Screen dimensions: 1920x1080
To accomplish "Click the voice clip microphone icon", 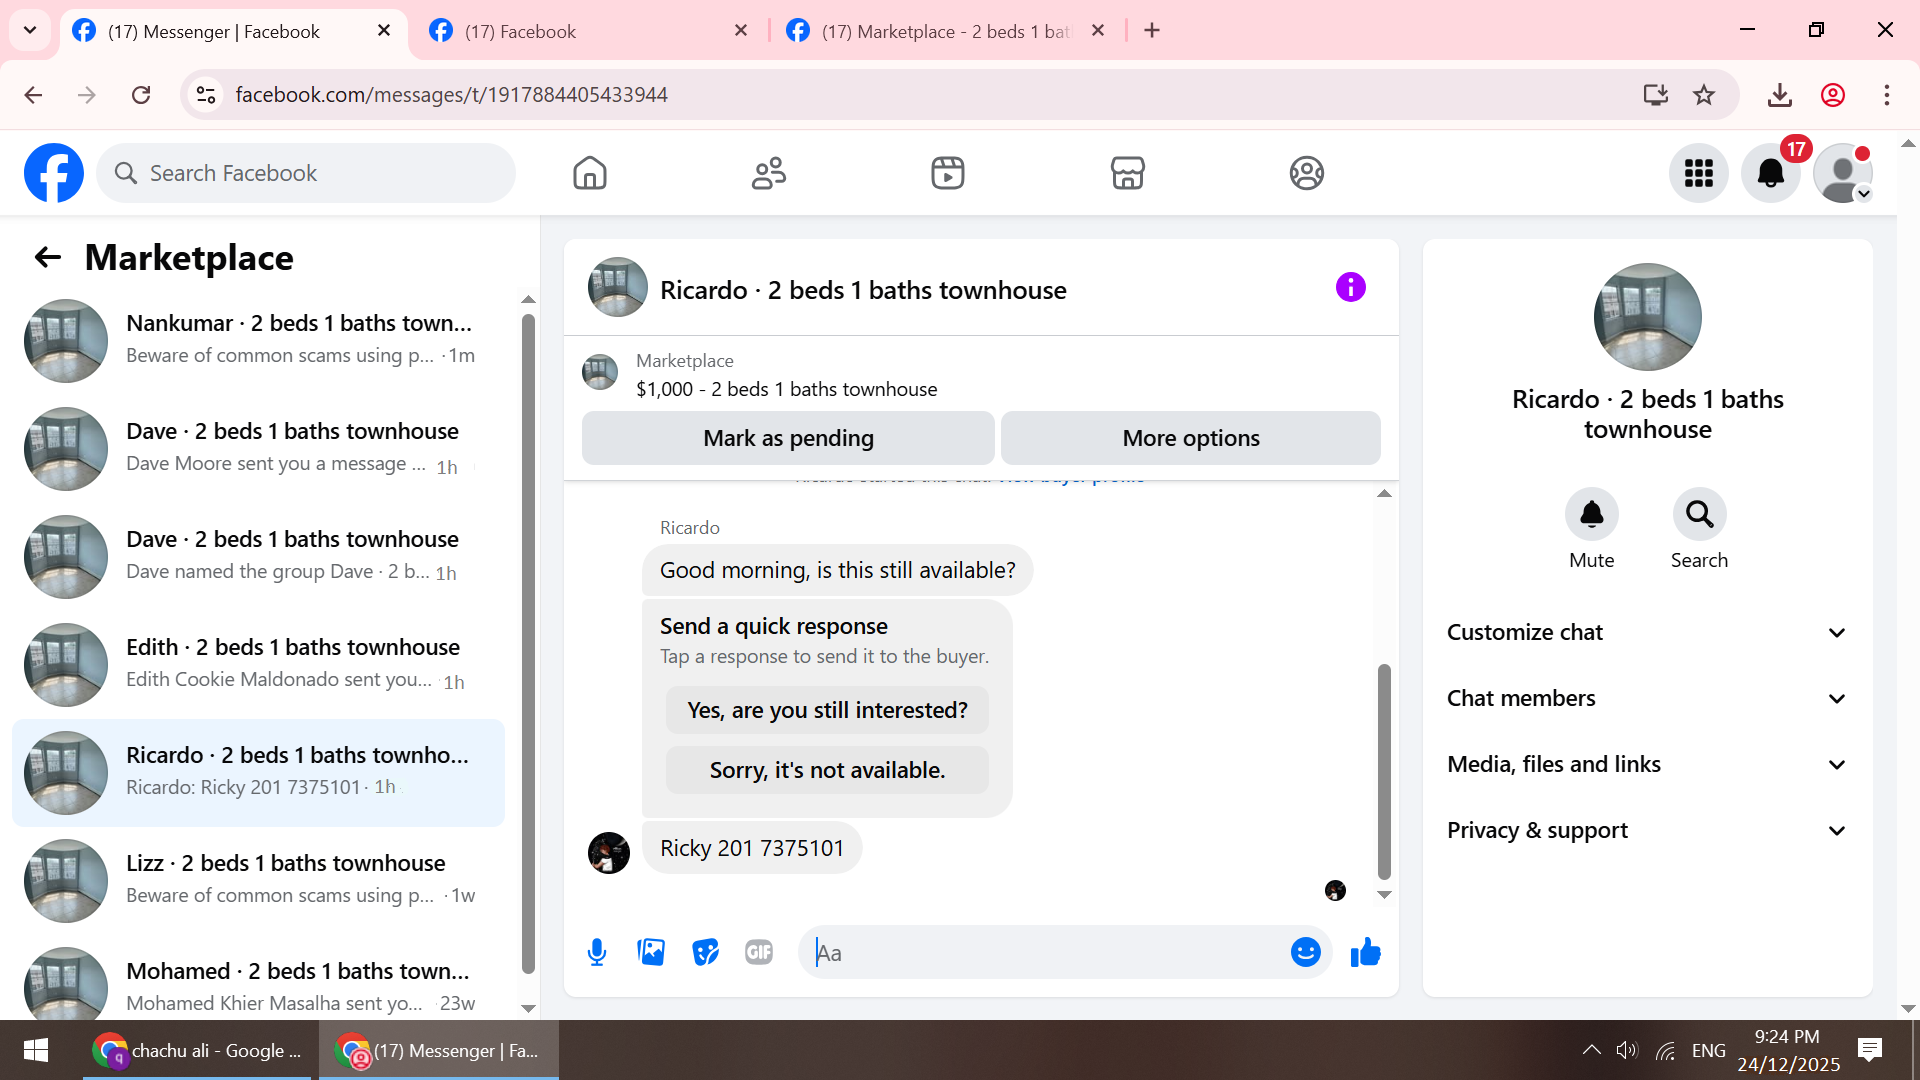I will 597,952.
